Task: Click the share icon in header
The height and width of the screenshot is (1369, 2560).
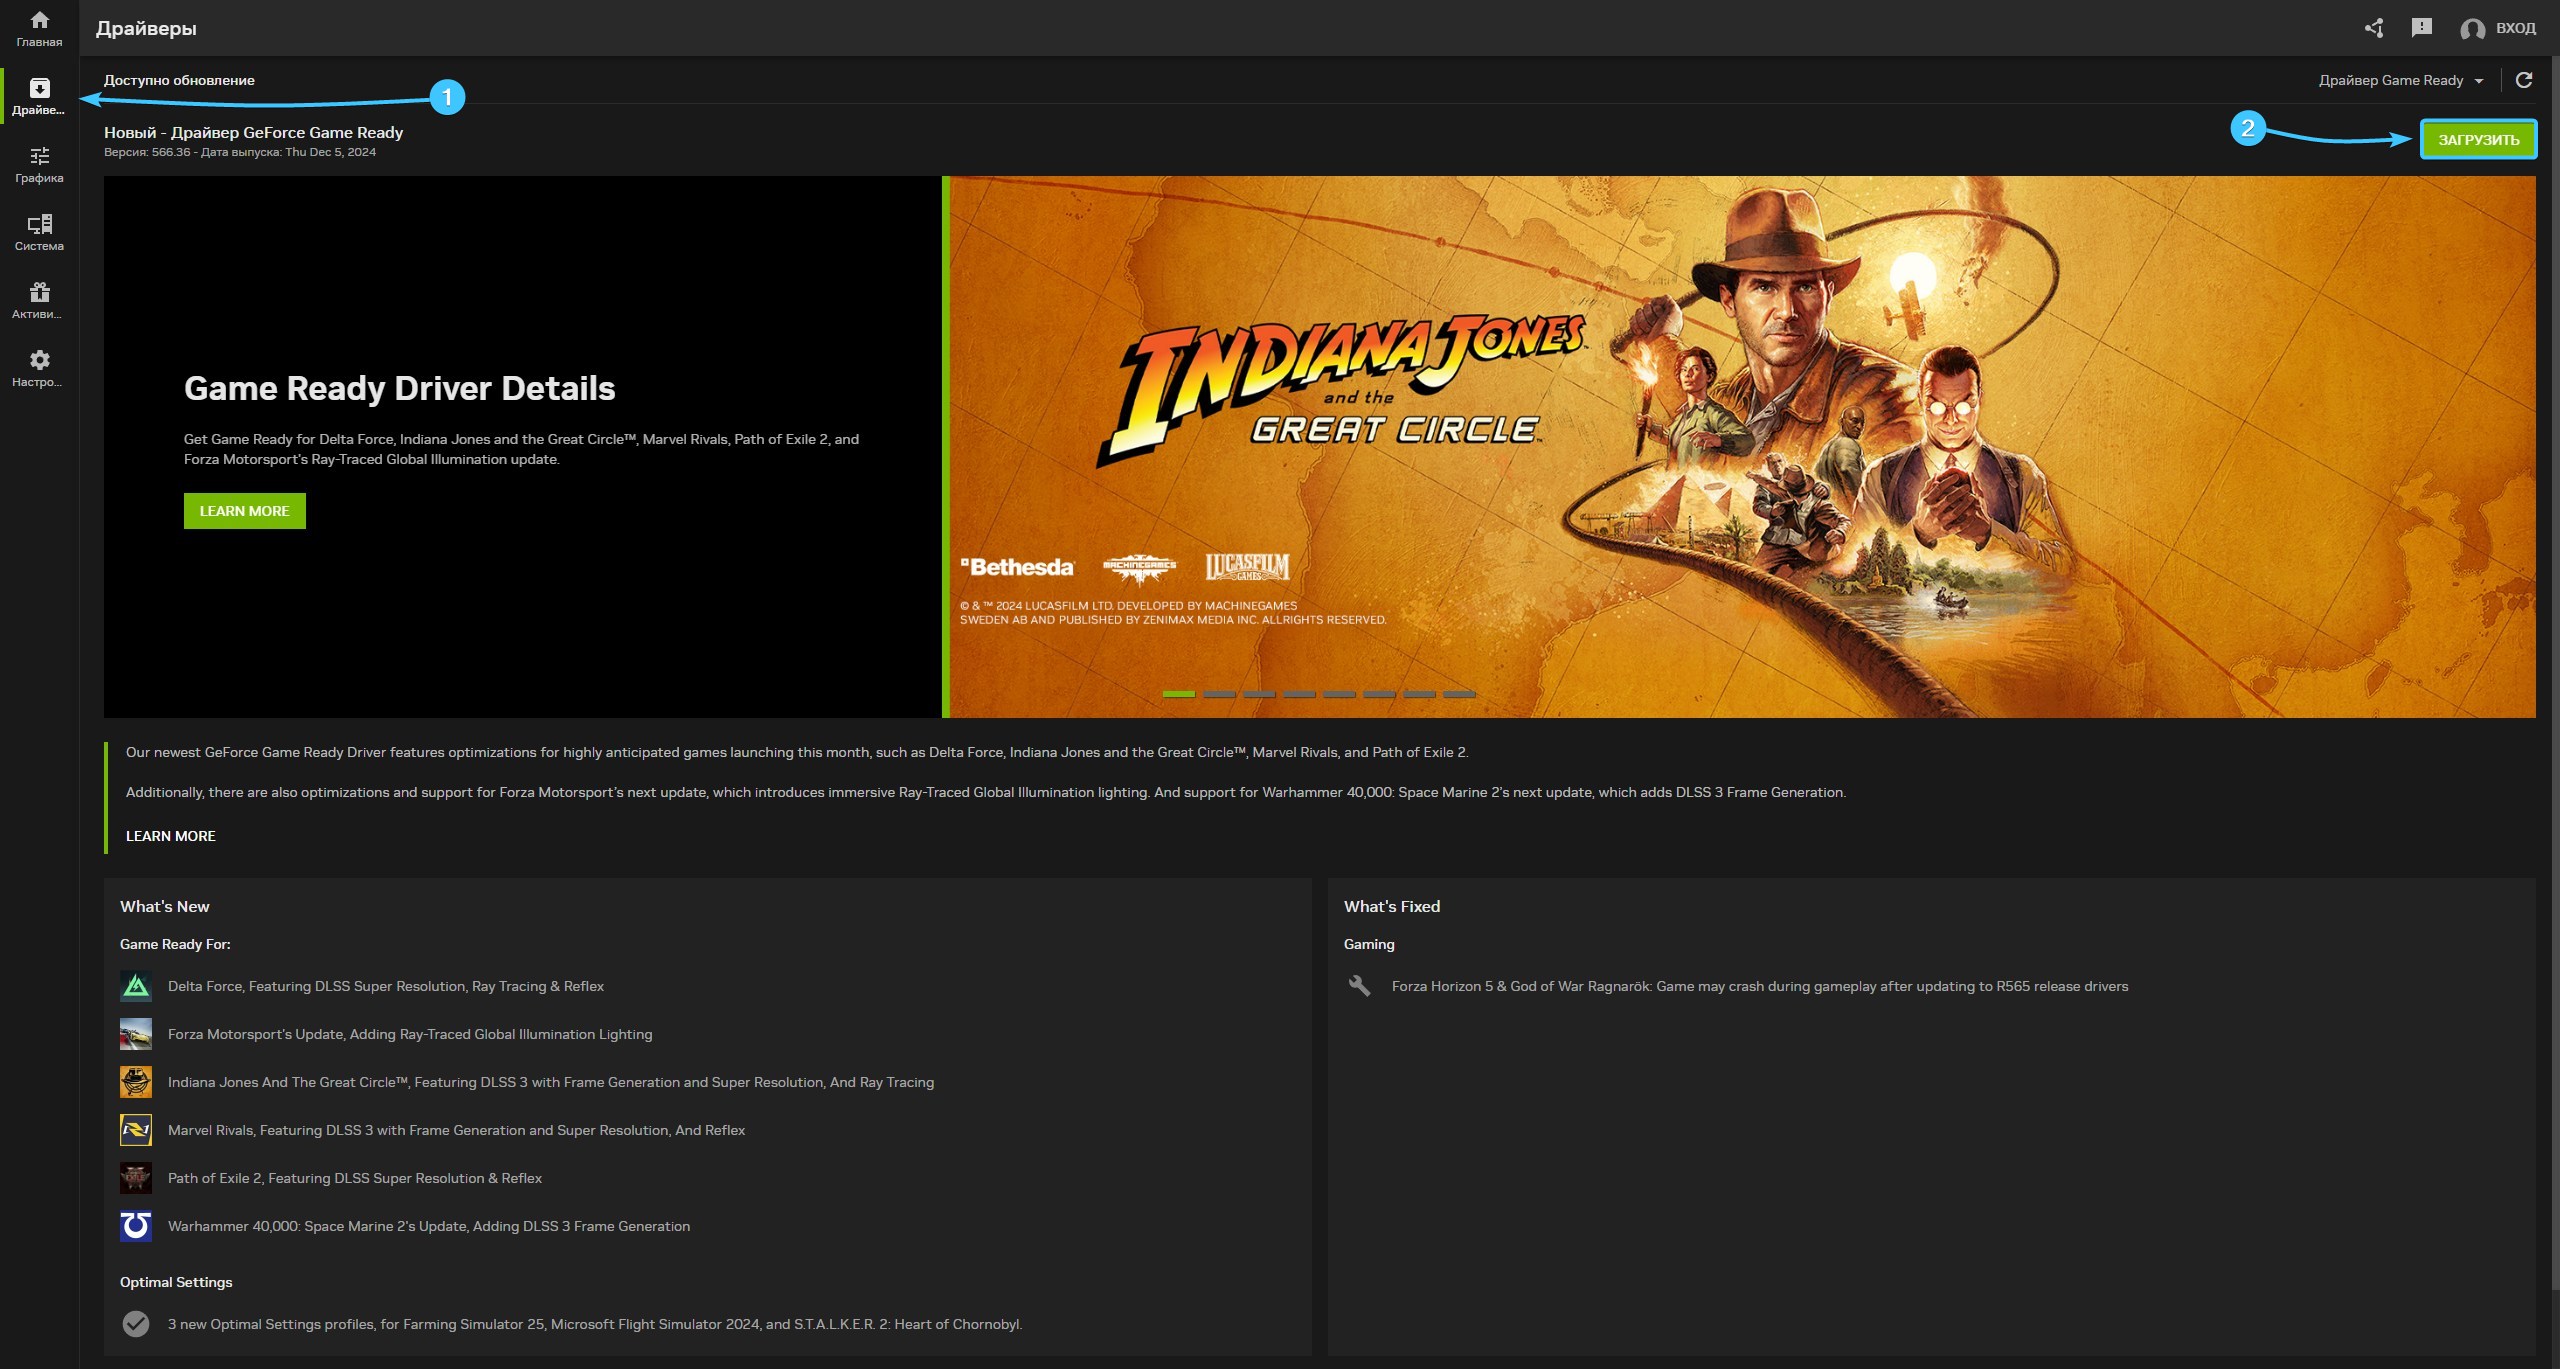Action: (x=2374, y=28)
